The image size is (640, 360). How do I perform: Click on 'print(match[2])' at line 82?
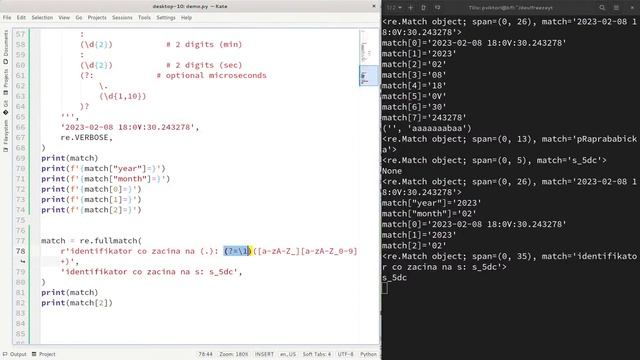77,303
